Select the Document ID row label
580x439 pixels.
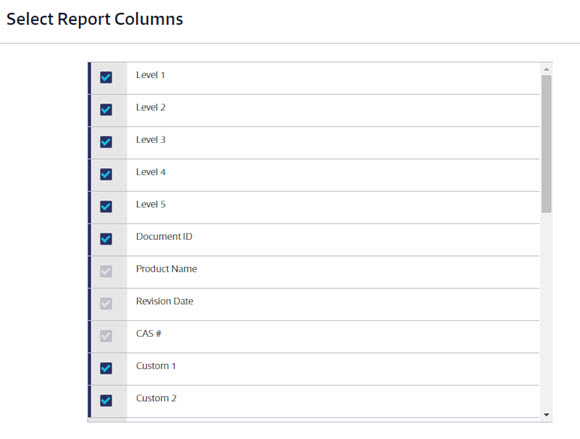point(164,237)
